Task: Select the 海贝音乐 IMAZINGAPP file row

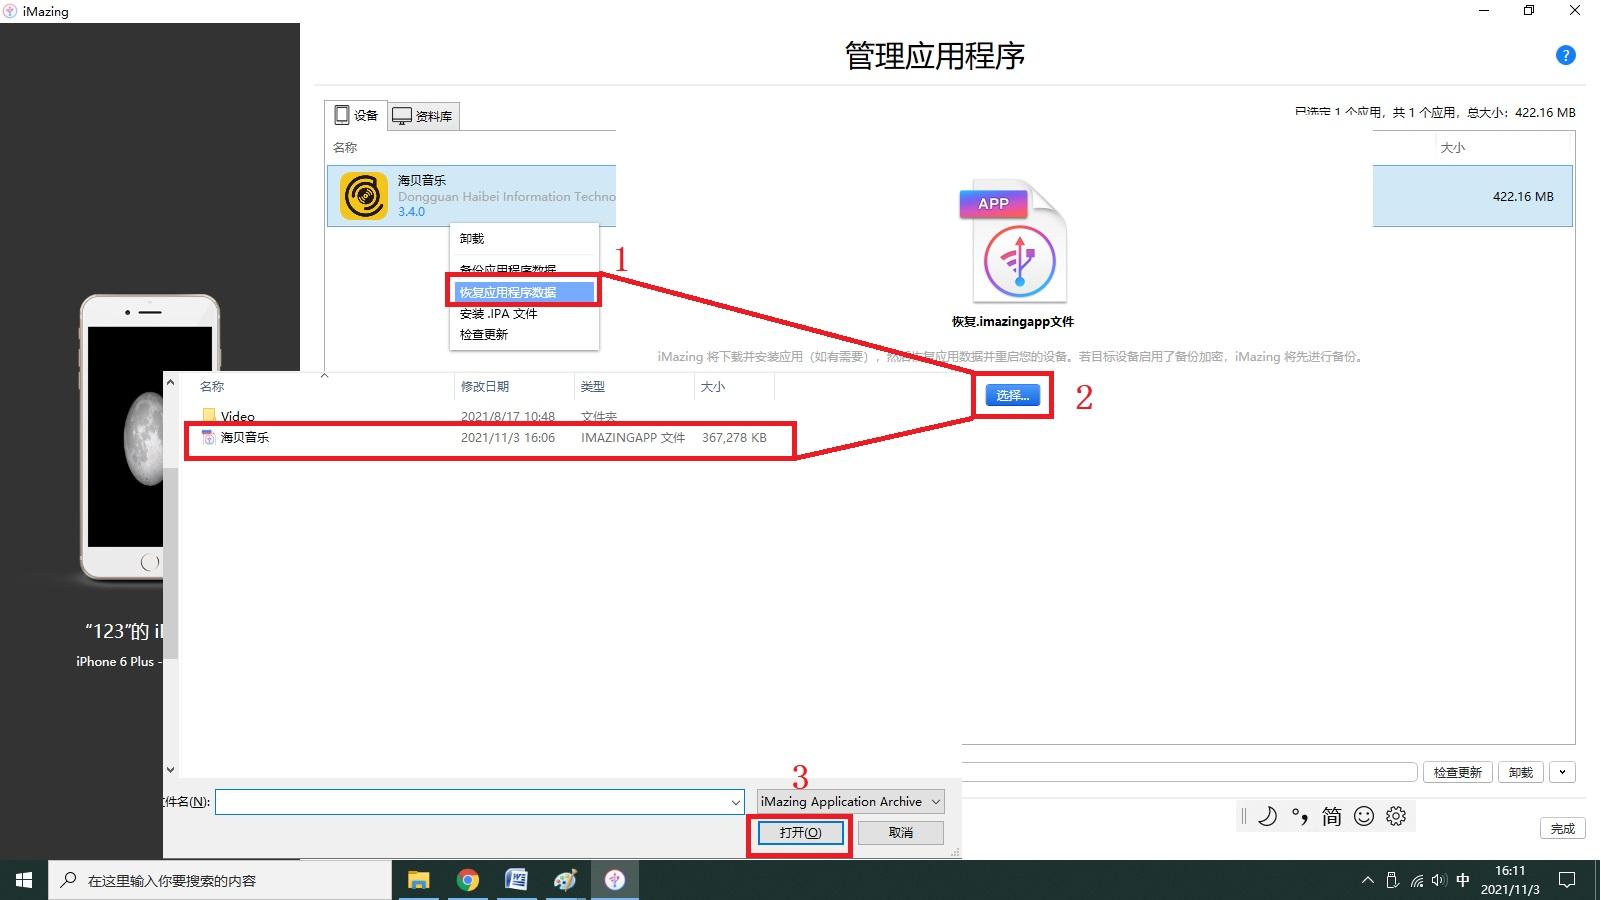Action: pyautogui.click(x=490, y=438)
